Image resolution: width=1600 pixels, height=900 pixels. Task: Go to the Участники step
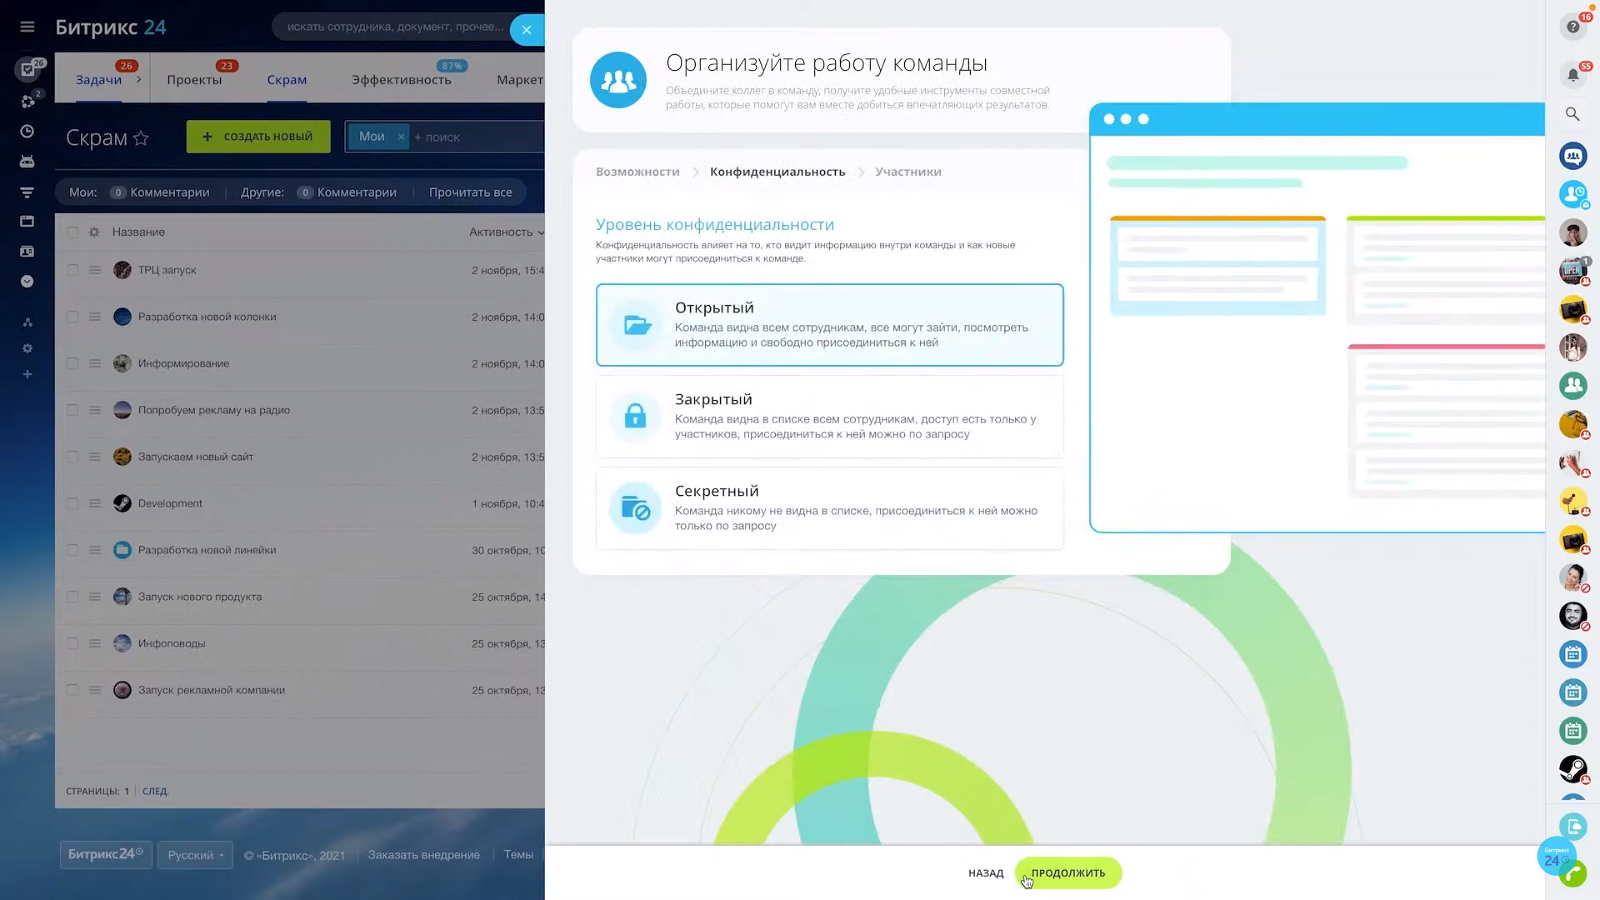[908, 172]
